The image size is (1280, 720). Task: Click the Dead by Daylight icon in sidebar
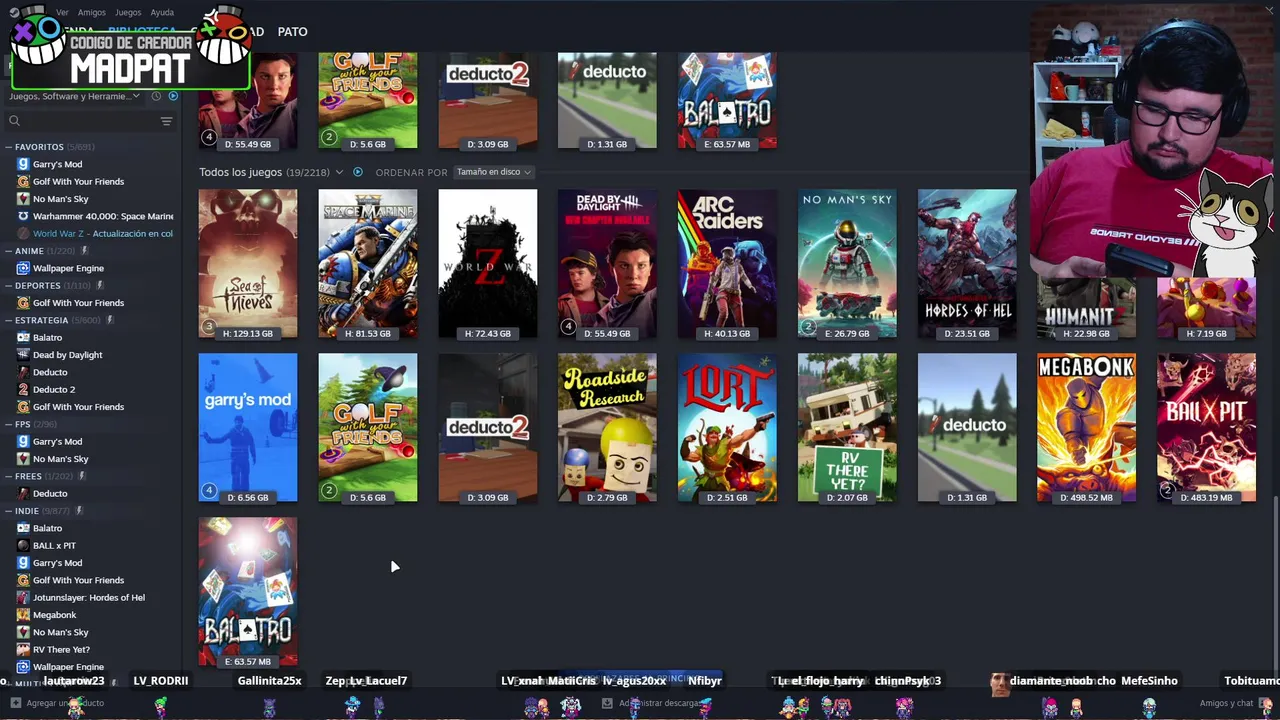[x=23, y=355]
